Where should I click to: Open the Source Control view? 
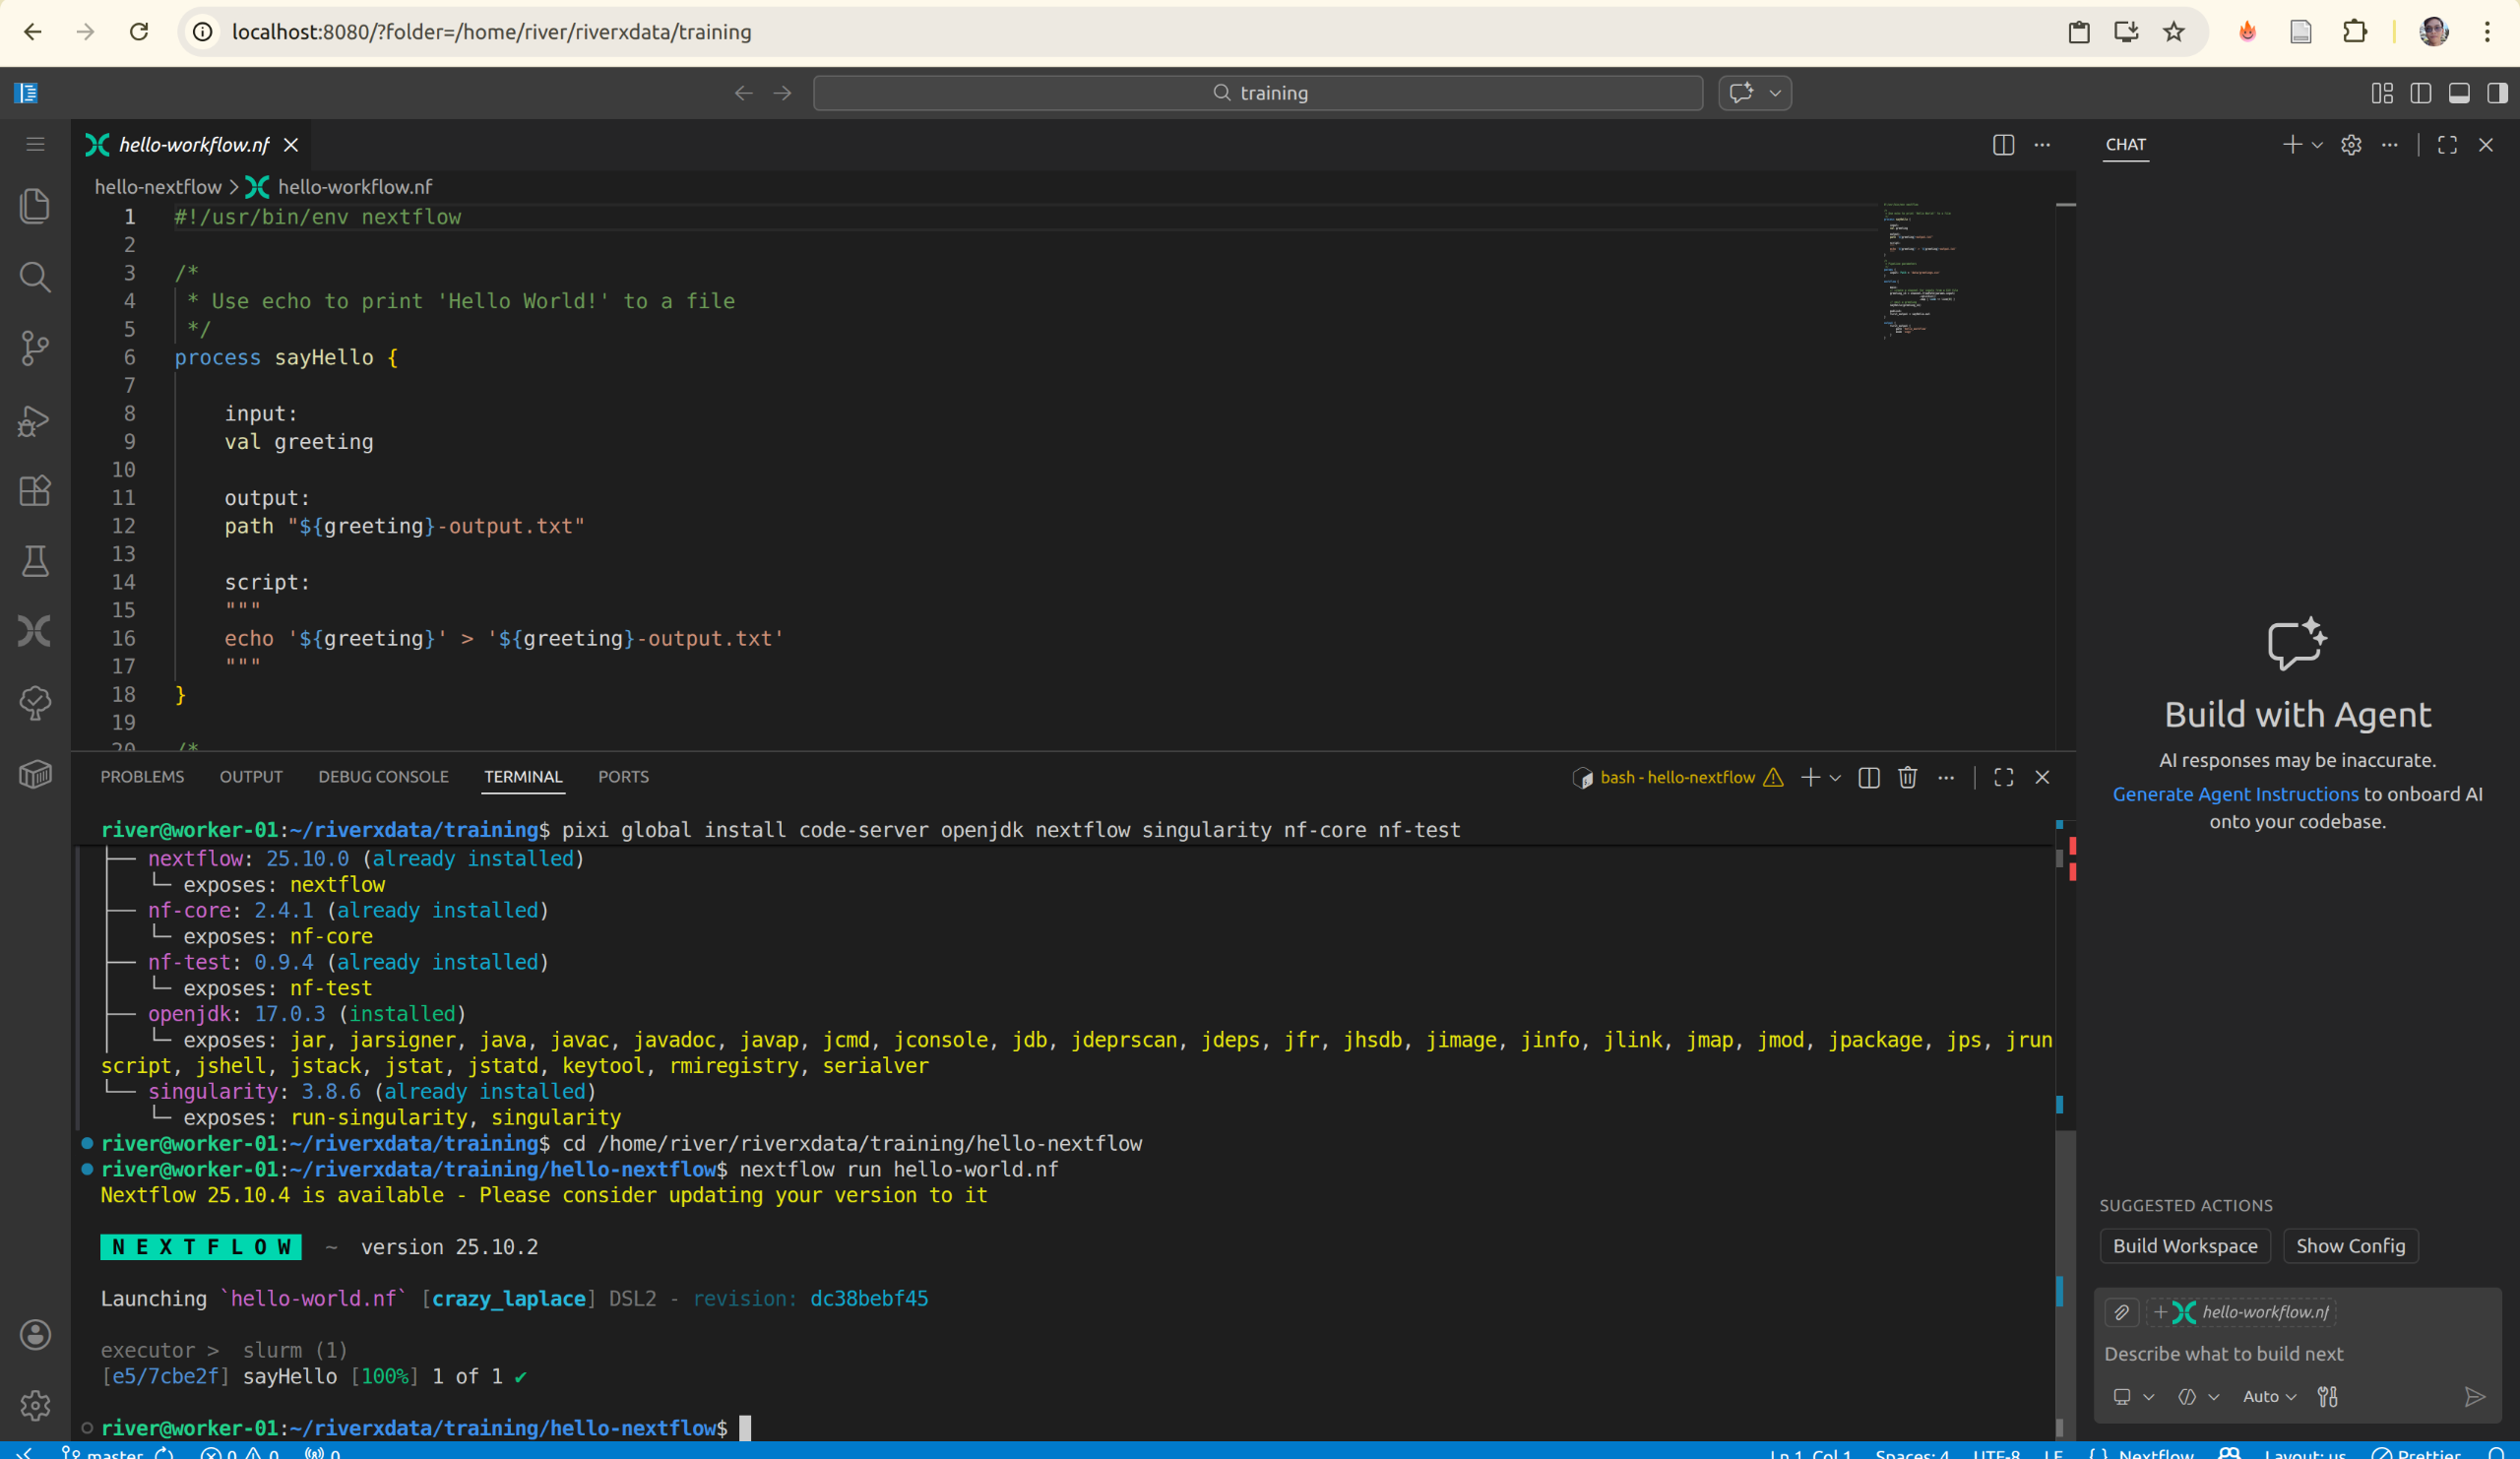(35, 348)
